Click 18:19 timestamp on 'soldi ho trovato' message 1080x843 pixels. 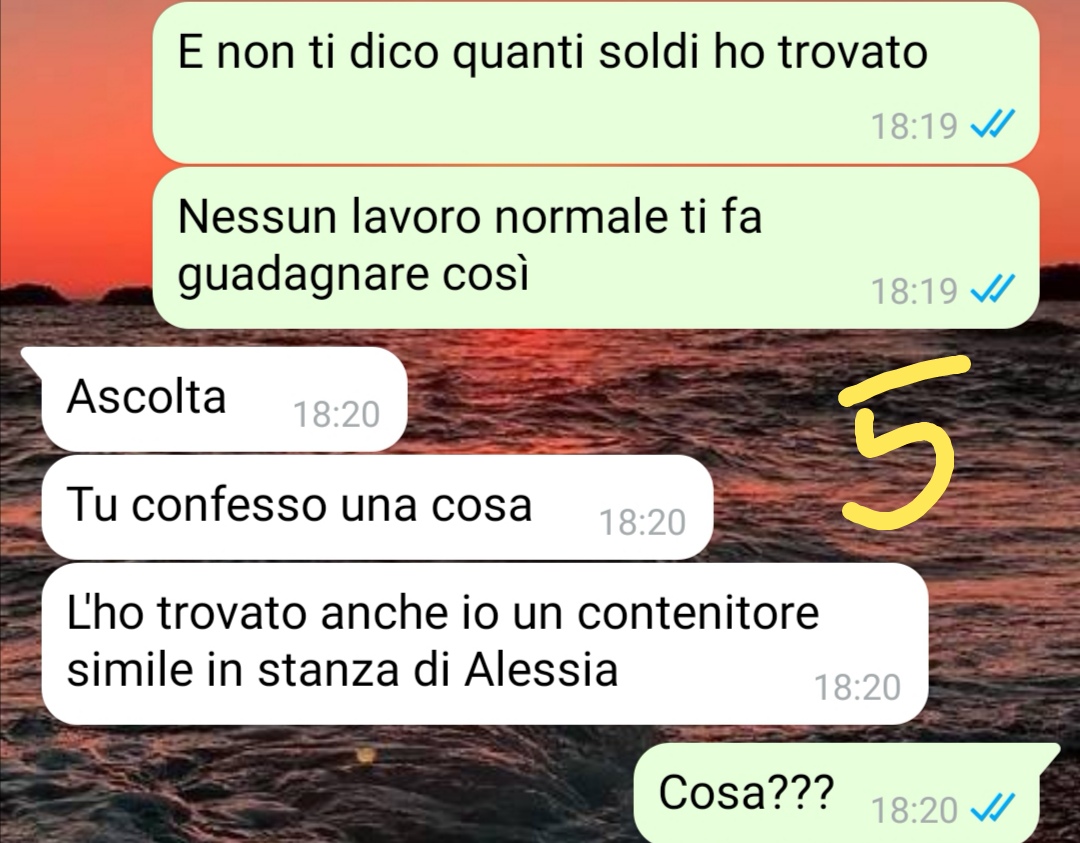pyautogui.click(x=914, y=127)
